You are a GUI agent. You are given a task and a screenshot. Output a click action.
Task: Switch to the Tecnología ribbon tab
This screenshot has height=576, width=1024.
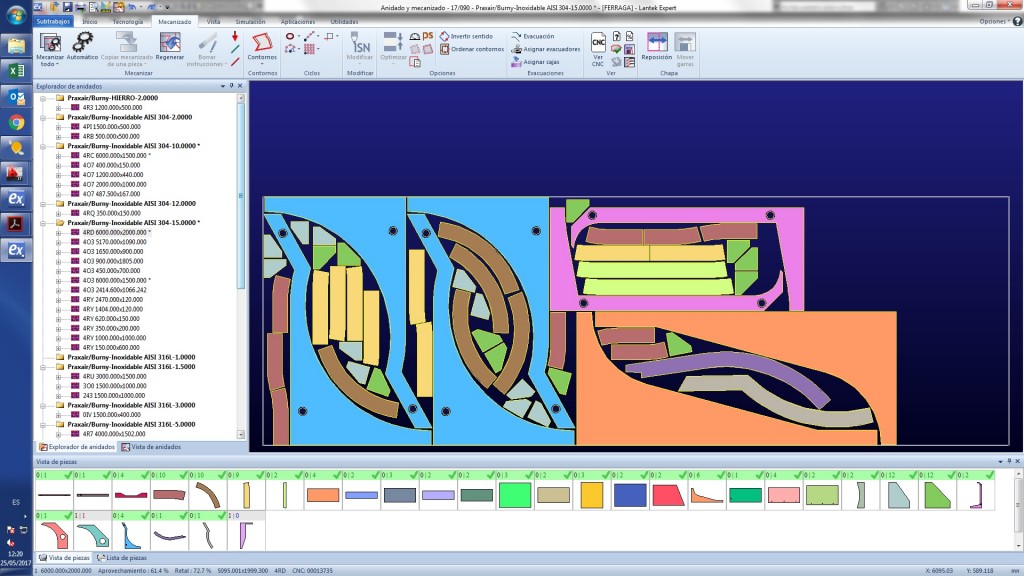pos(127,22)
